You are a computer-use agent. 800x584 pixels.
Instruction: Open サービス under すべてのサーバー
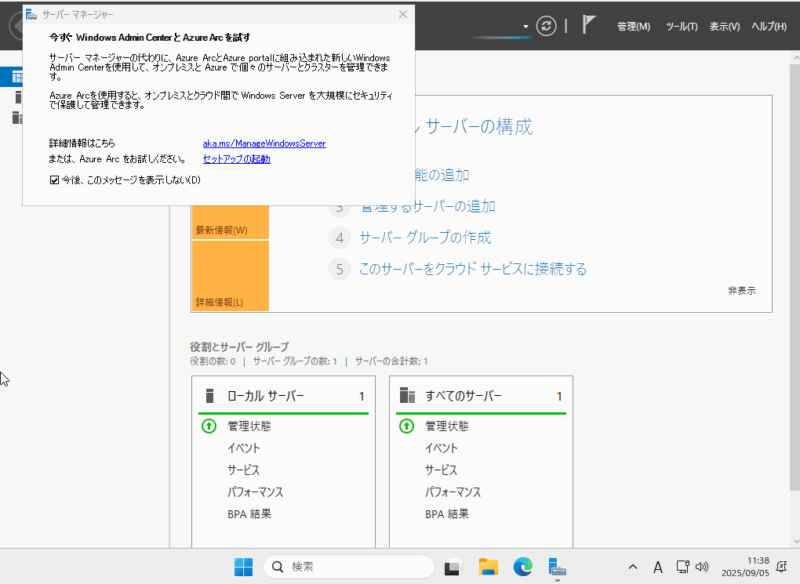pos(441,470)
